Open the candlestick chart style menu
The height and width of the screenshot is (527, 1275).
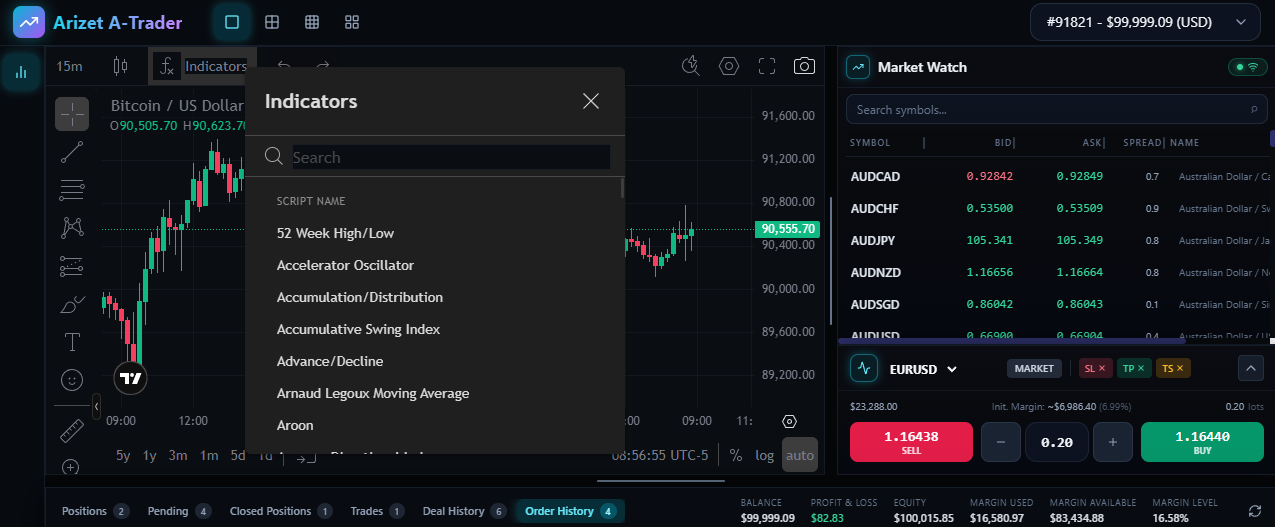[121, 66]
